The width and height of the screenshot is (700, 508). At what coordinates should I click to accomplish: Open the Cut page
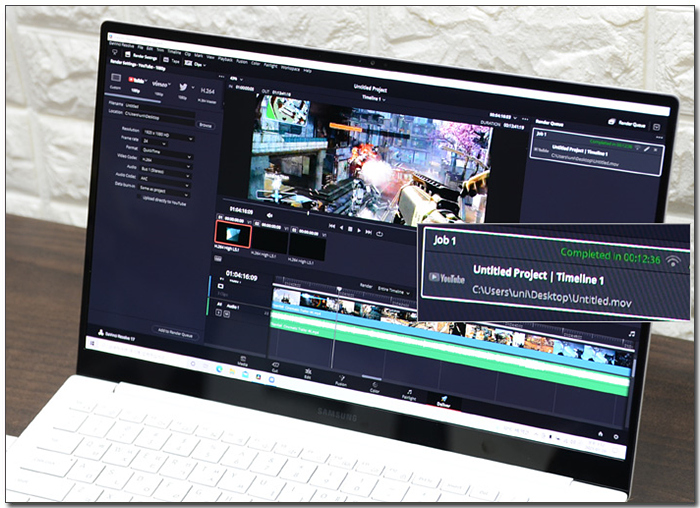click(x=275, y=367)
